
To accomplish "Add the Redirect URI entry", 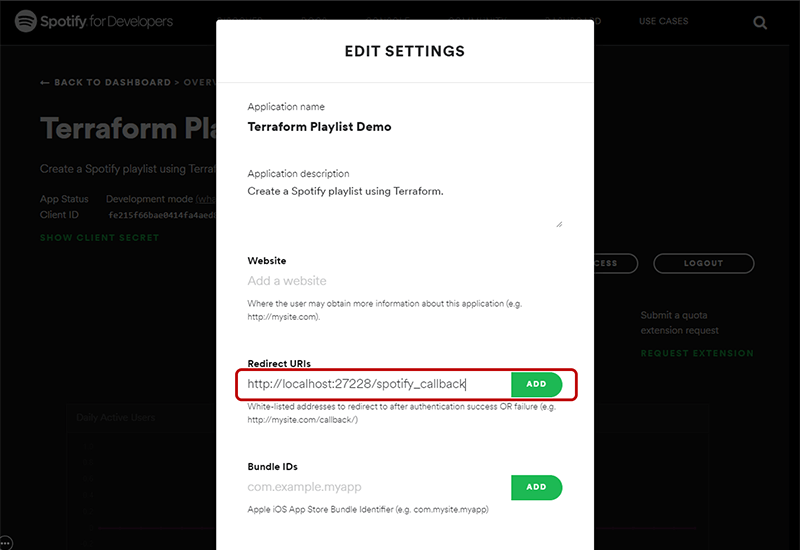I will pos(536,384).
